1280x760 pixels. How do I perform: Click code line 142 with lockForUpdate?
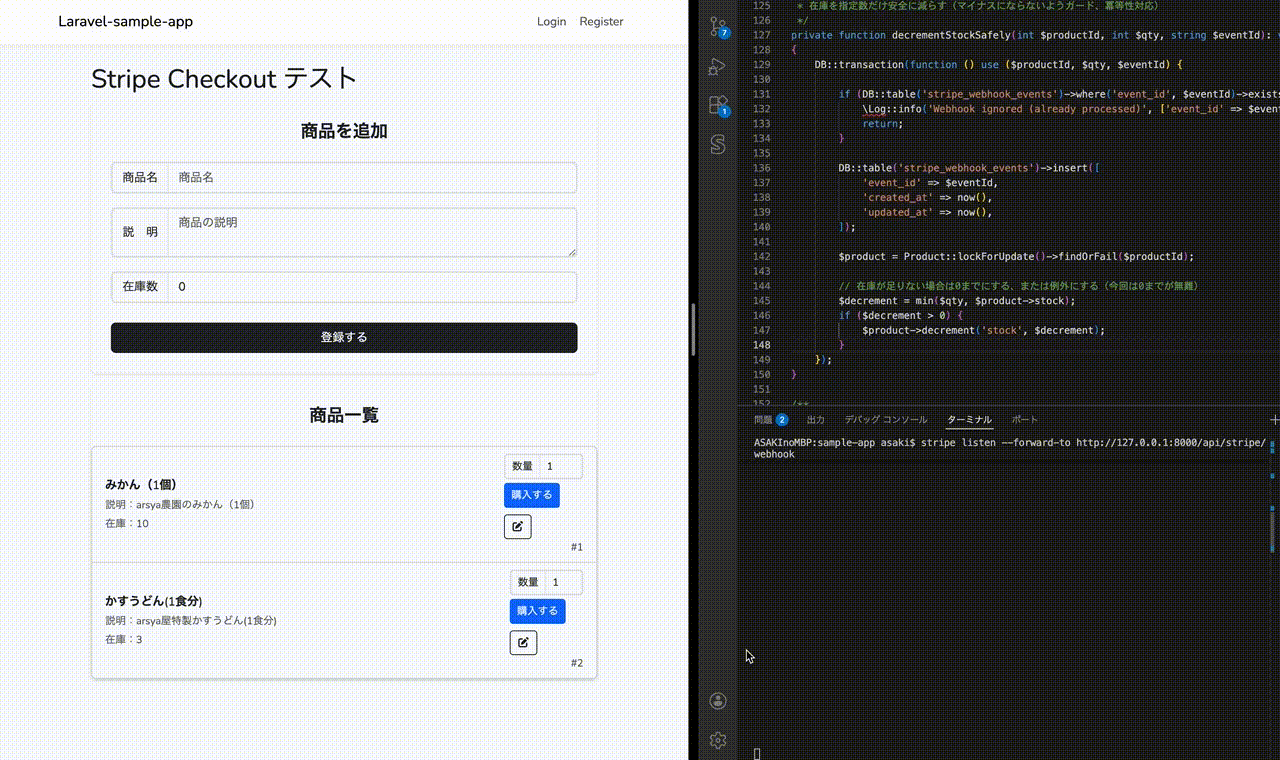pyautogui.click(x=1016, y=256)
